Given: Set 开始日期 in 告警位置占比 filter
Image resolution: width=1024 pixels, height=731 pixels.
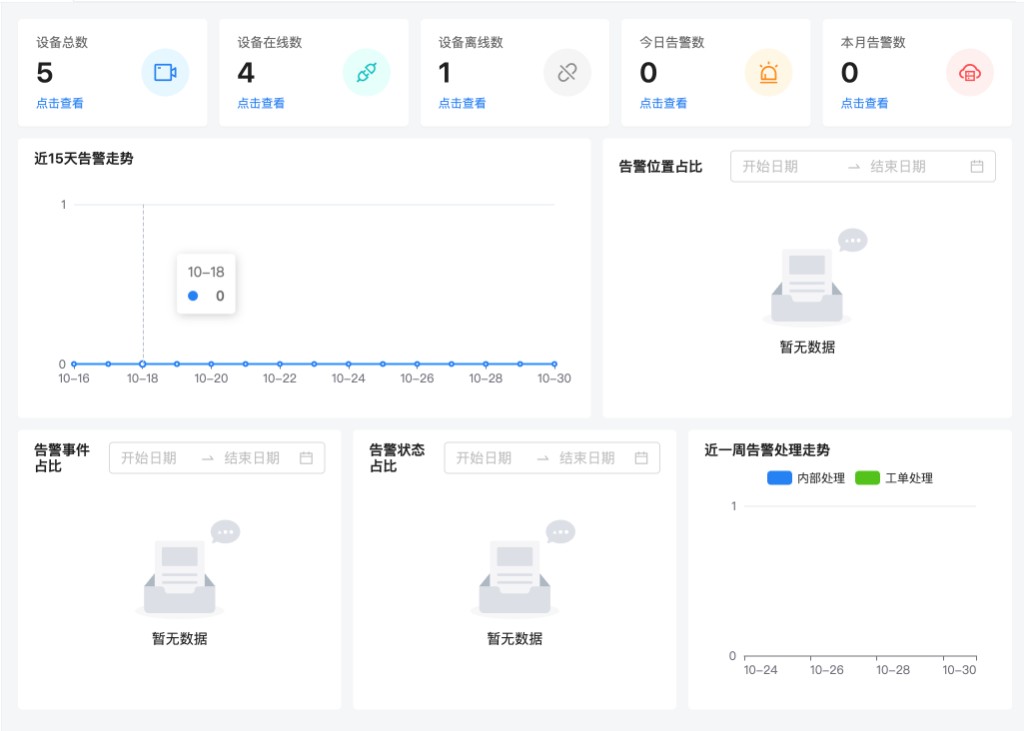Looking at the screenshot, I should [x=771, y=167].
